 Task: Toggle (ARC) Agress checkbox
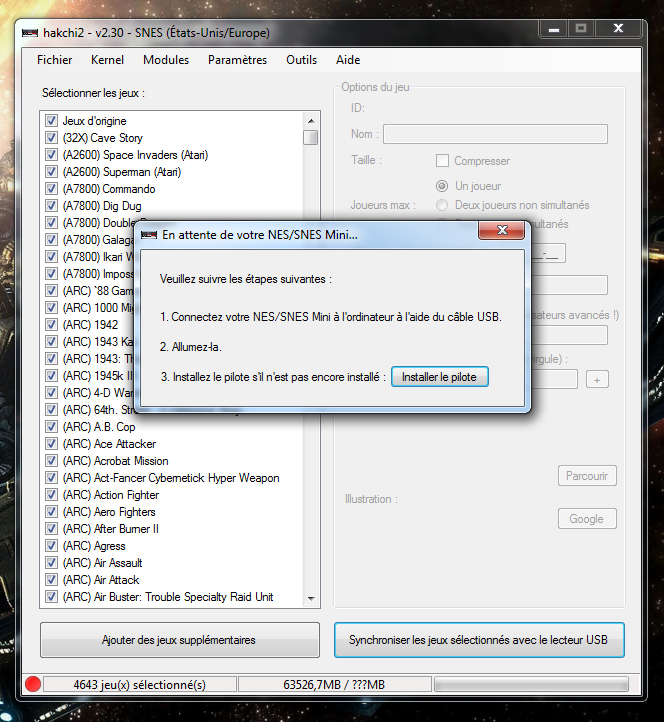pos(51,546)
